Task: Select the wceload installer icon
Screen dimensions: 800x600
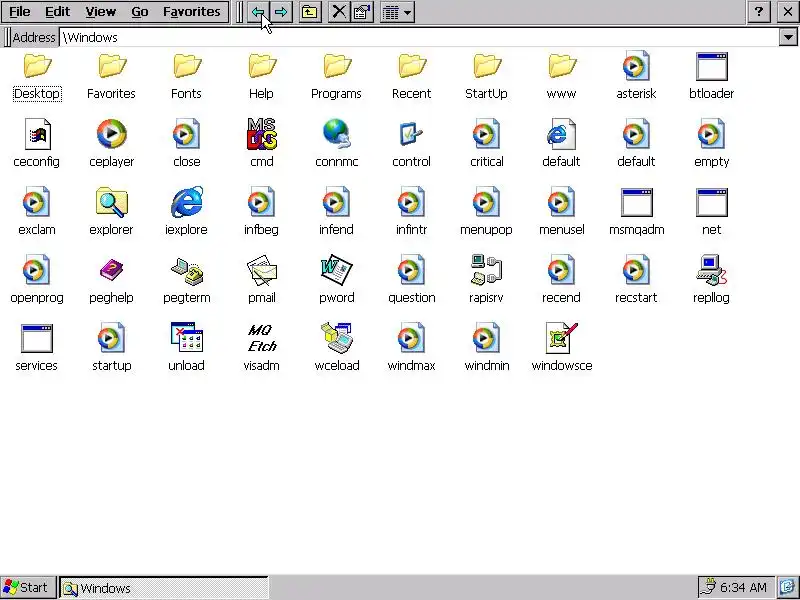Action: (x=337, y=338)
